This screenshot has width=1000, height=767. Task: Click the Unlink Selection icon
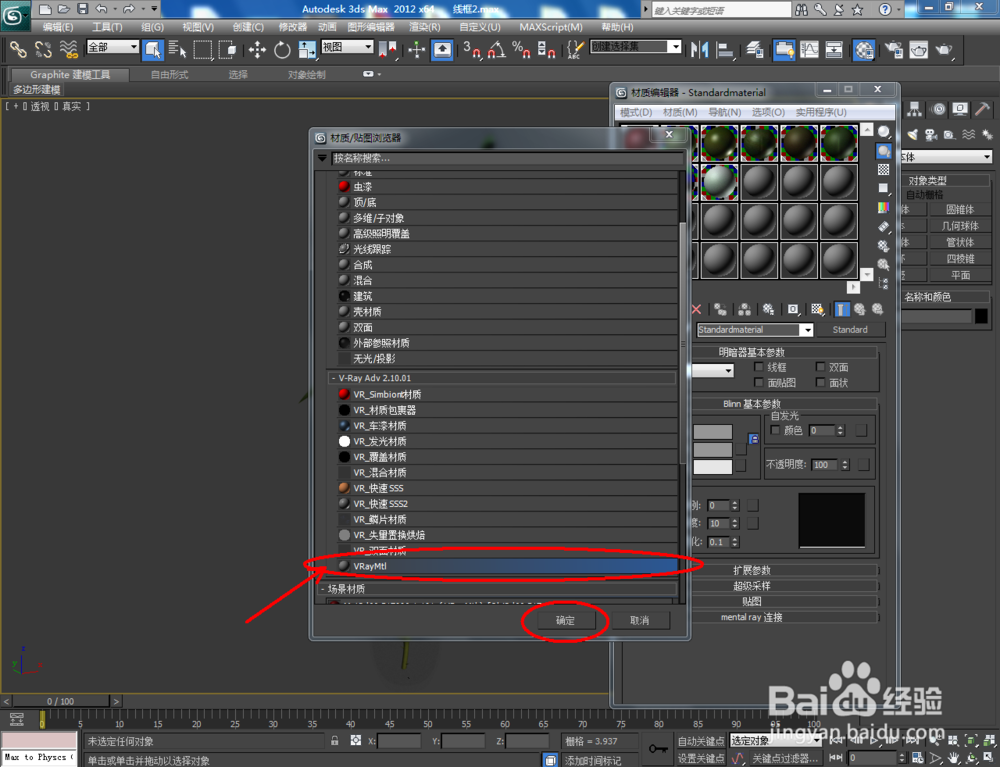click(43, 50)
